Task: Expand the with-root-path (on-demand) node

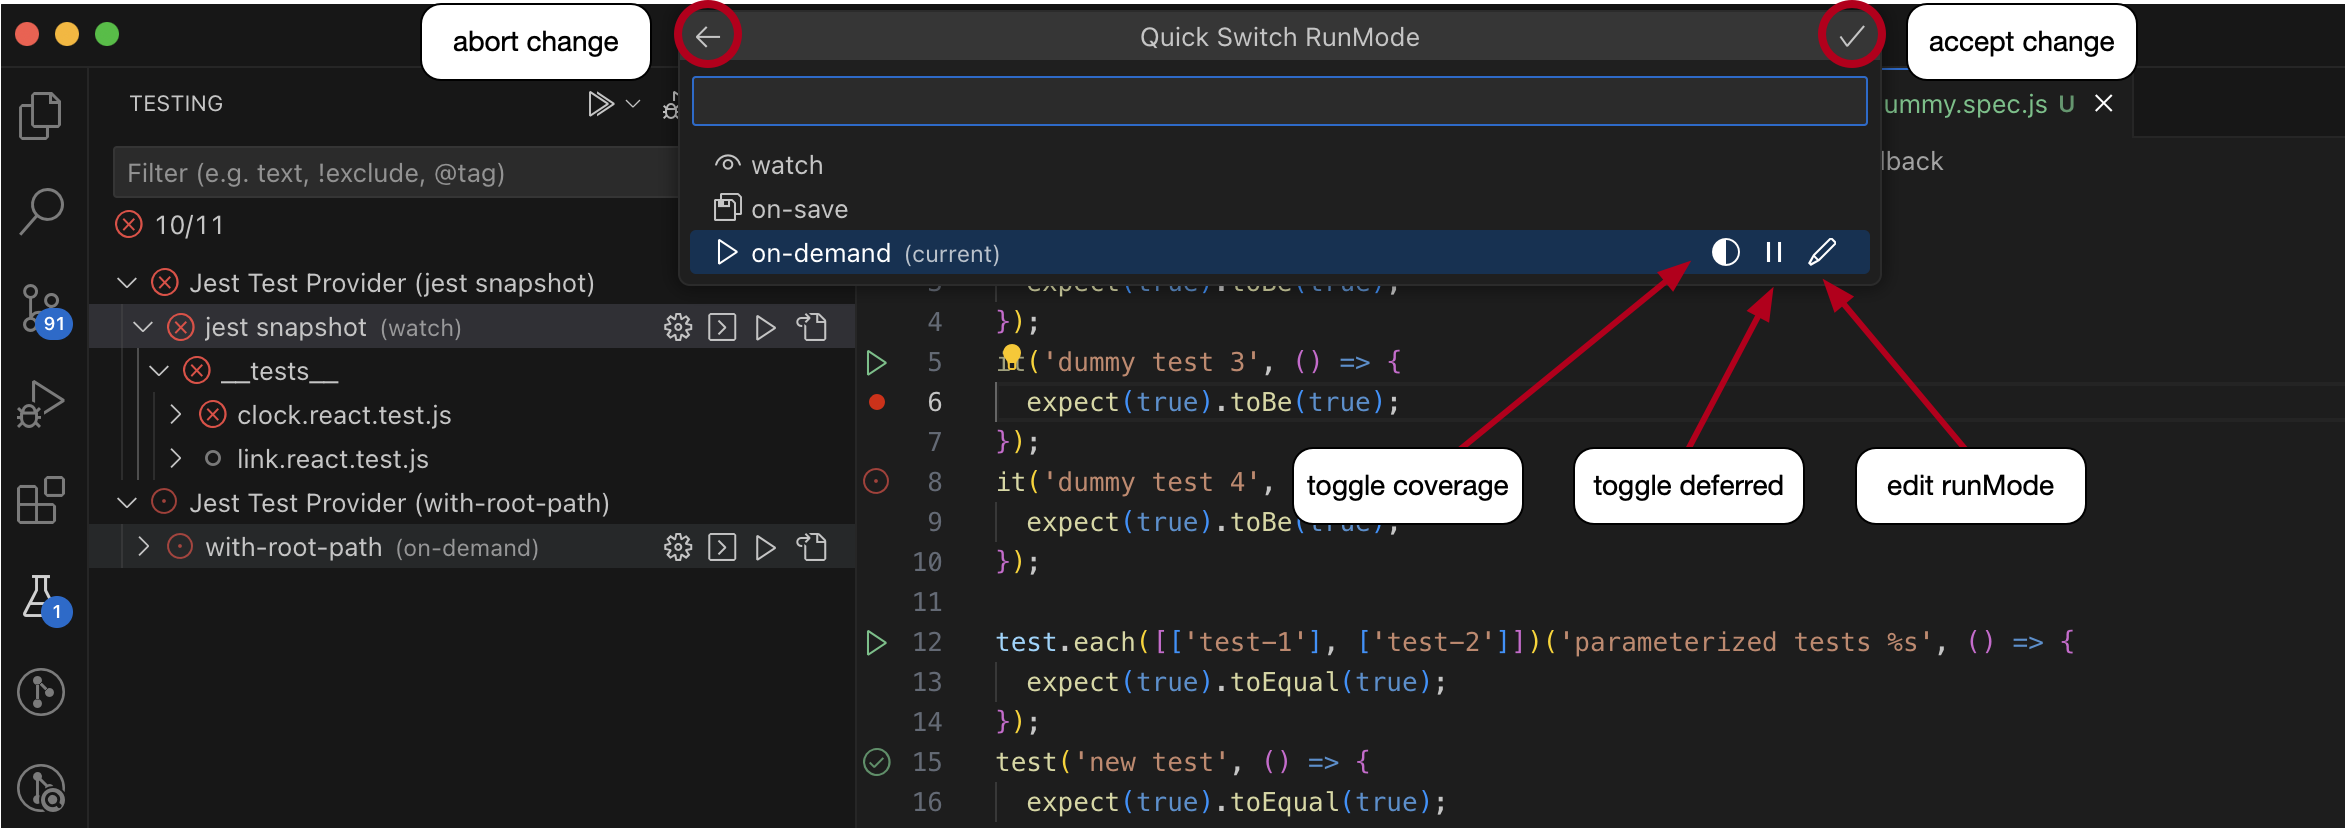Action: tap(143, 547)
